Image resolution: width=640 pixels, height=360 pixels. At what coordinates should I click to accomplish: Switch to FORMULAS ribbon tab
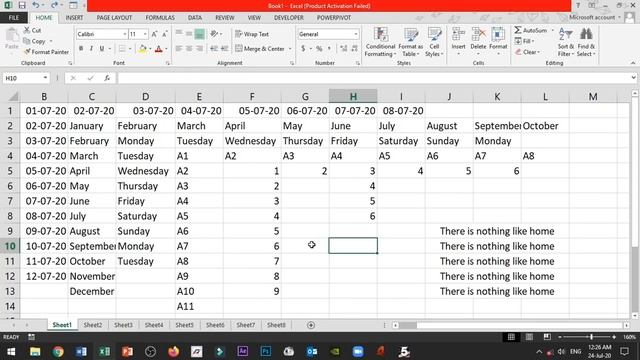tap(160, 18)
